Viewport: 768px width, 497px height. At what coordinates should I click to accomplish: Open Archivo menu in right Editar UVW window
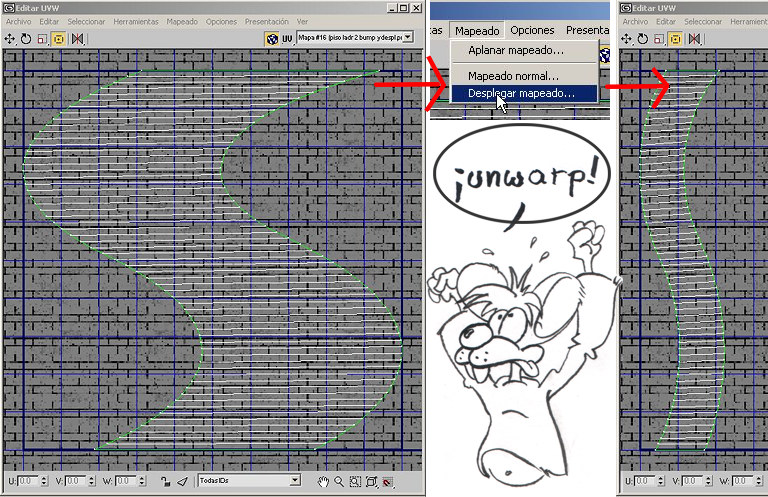point(635,22)
